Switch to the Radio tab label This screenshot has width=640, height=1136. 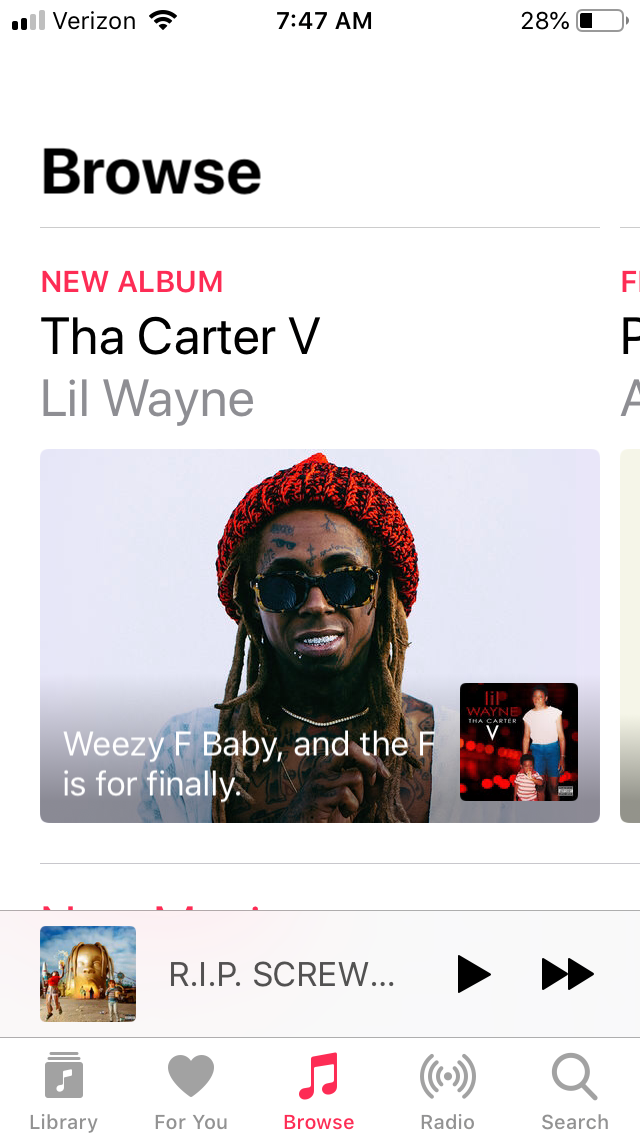[447, 1122]
